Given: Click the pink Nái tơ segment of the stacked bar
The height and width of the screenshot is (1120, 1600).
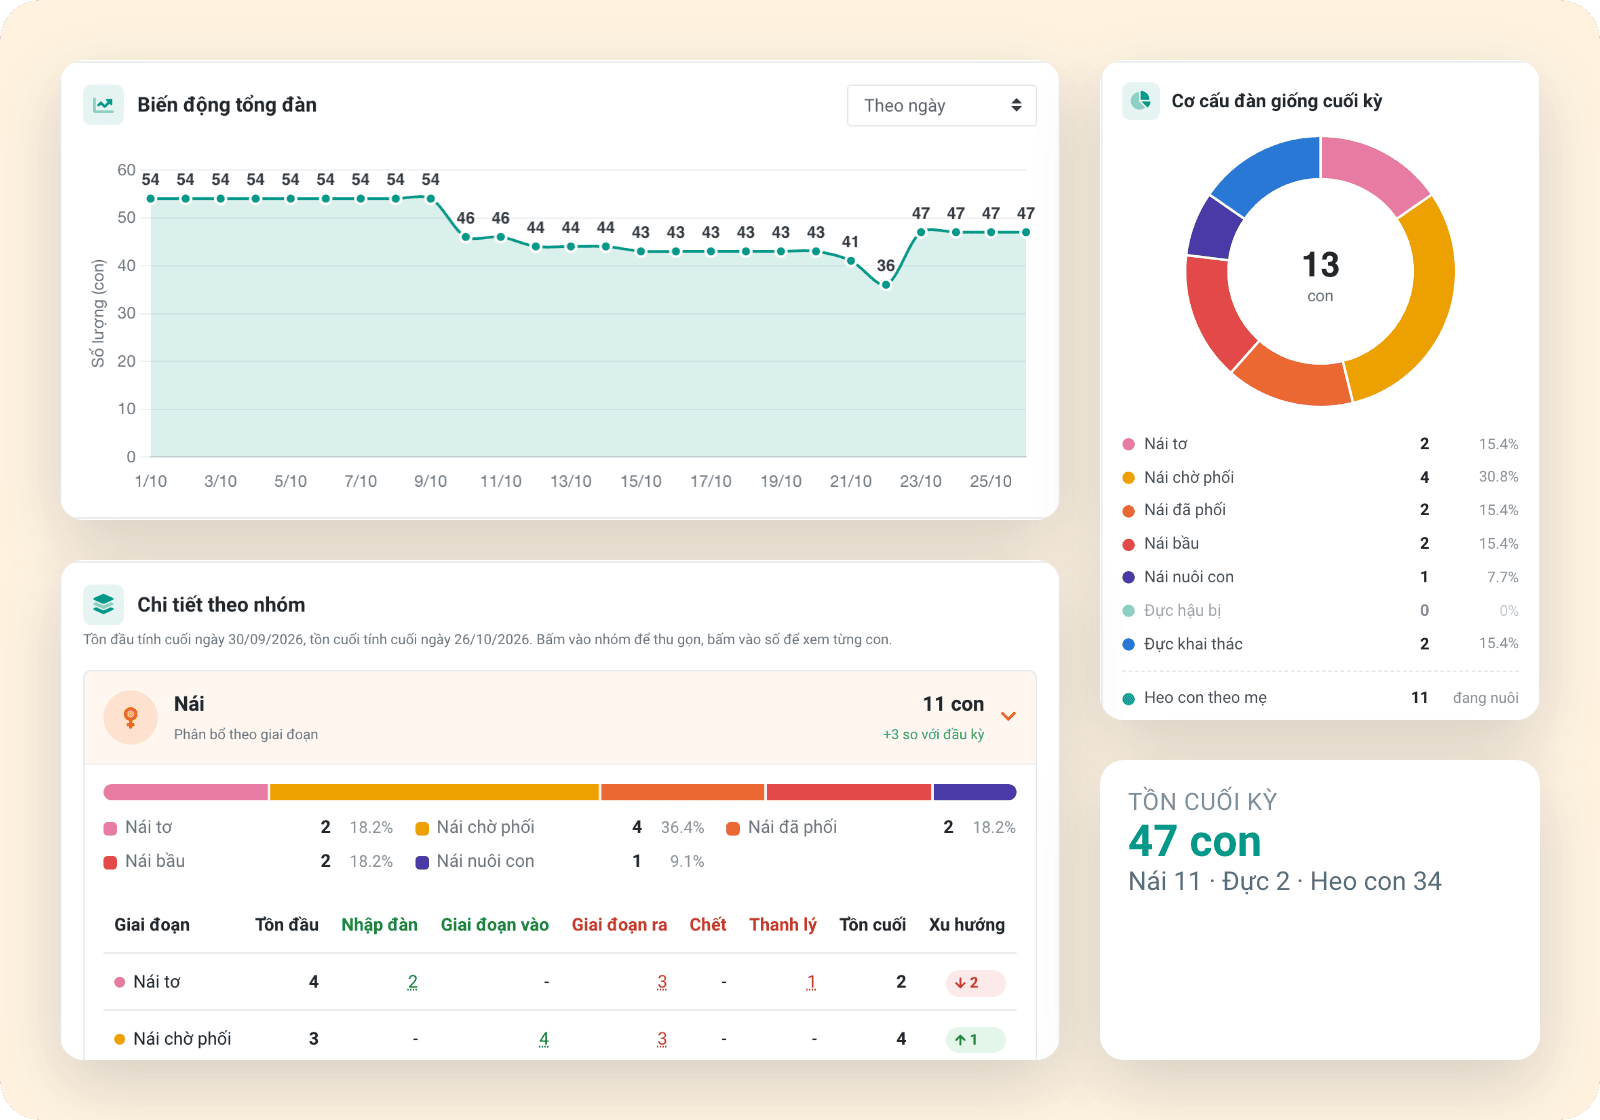Looking at the screenshot, I should [186, 792].
